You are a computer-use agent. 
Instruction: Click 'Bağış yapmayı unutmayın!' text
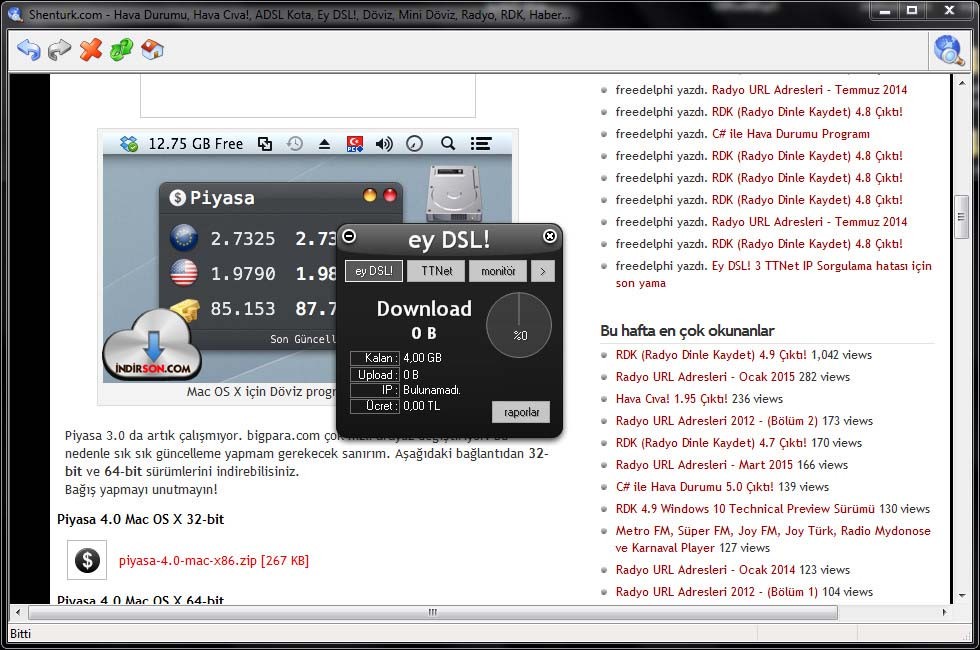click(x=141, y=489)
